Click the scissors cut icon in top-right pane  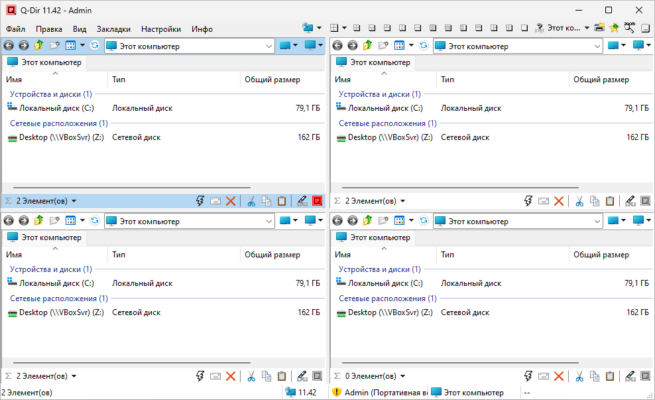(579, 201)
